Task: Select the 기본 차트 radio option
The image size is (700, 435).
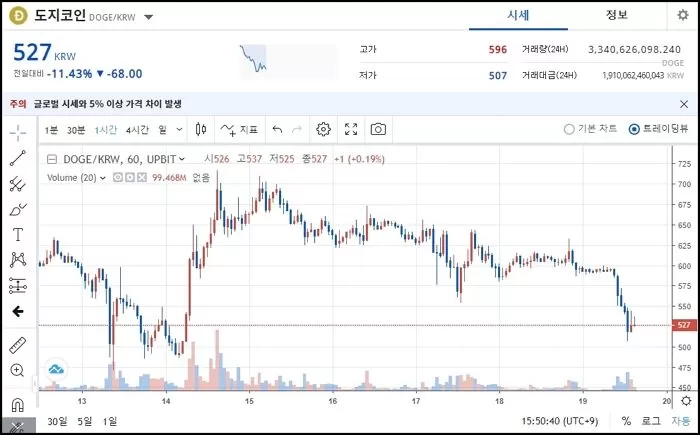Action: pos(570,129)
